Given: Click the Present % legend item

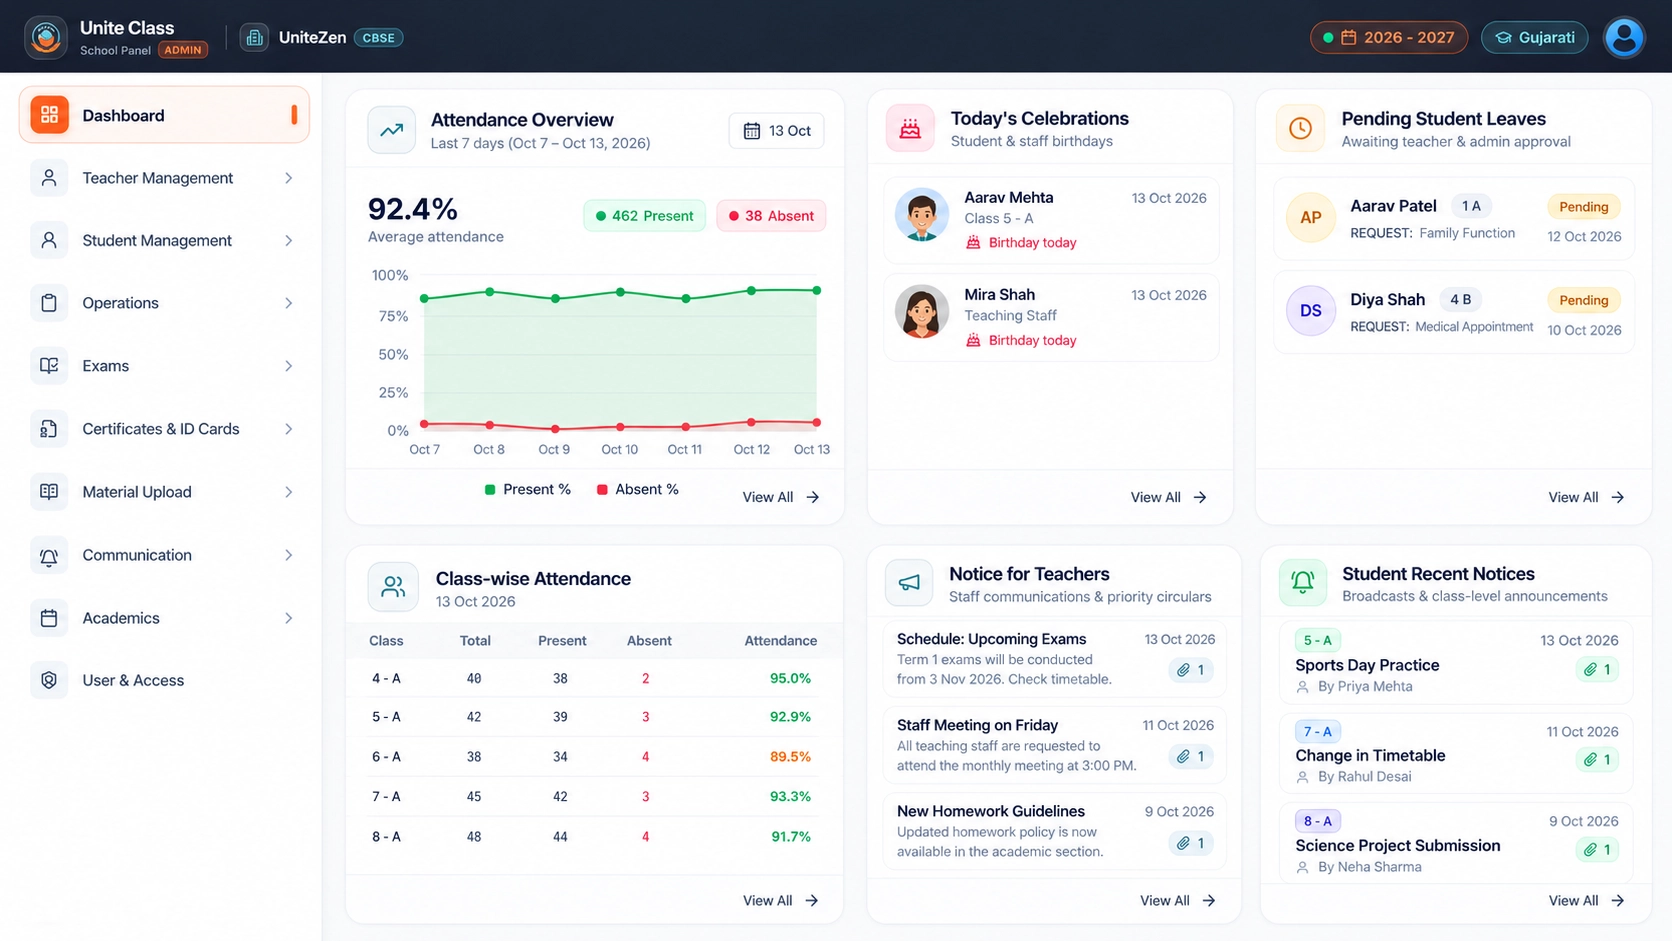Looking at the screenshot, I should [x=527, y=489].
